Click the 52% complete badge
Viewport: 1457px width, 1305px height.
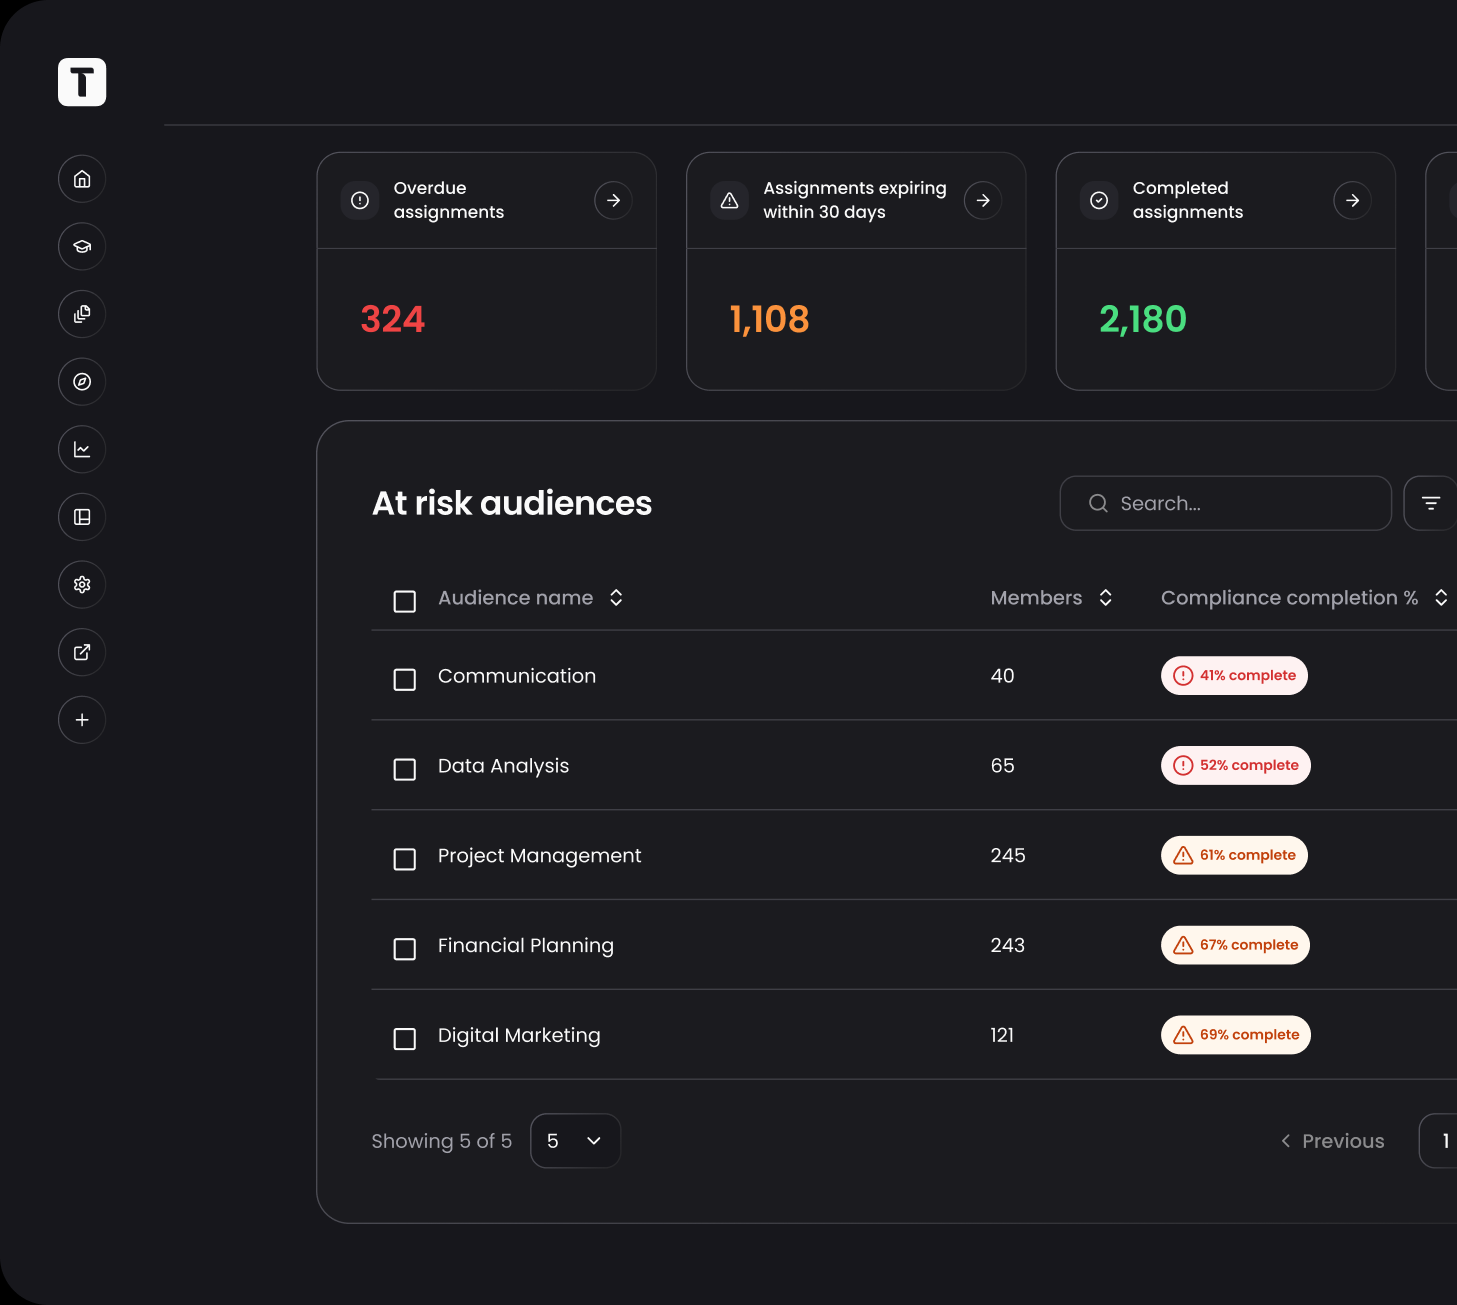[x=1236, y=765]
